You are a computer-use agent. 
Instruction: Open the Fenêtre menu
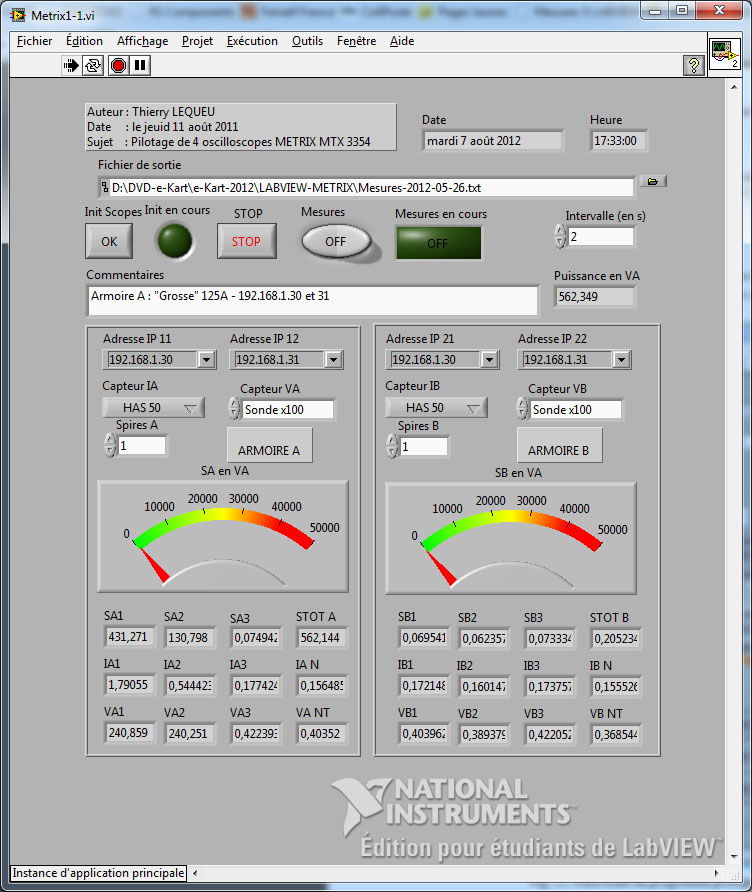pos(356,41)
